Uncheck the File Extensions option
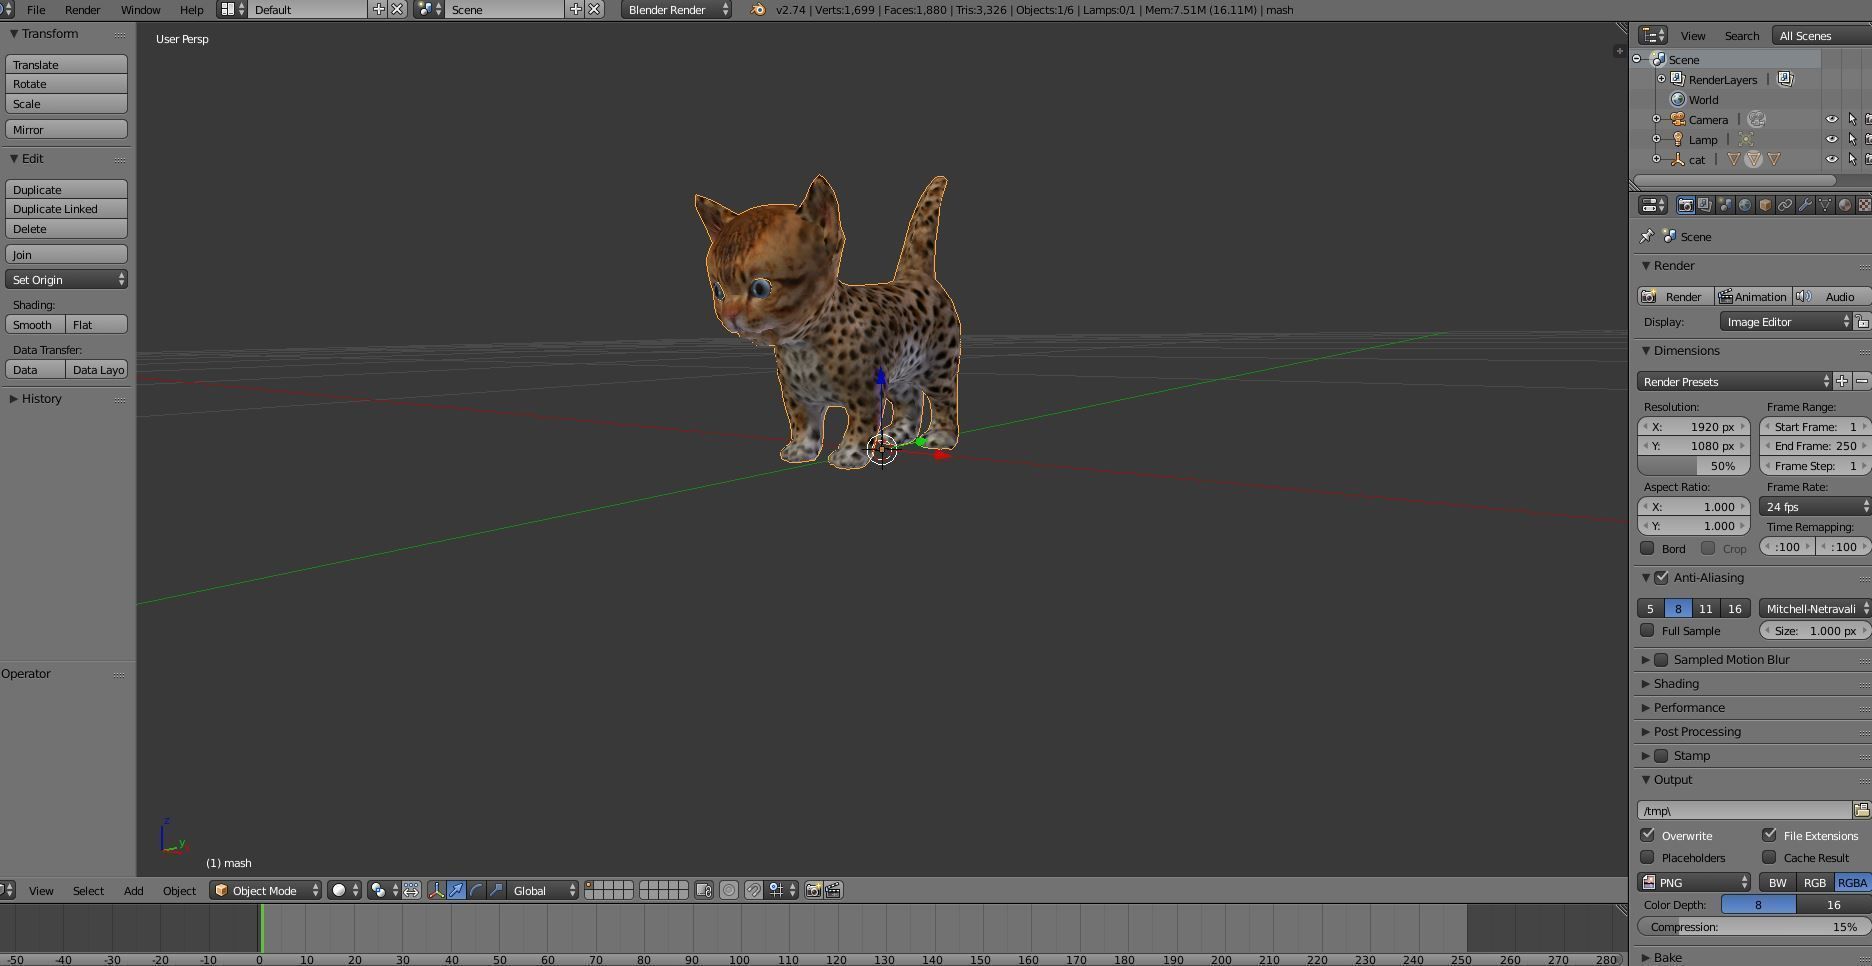 click(1769, 835)
